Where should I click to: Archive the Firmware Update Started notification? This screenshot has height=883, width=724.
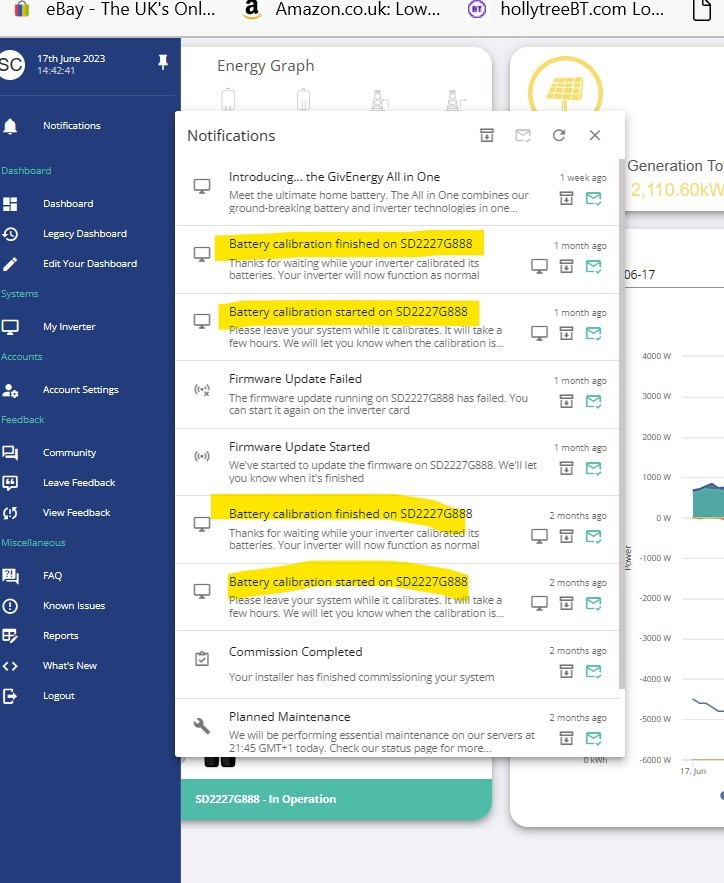point(566,468)
